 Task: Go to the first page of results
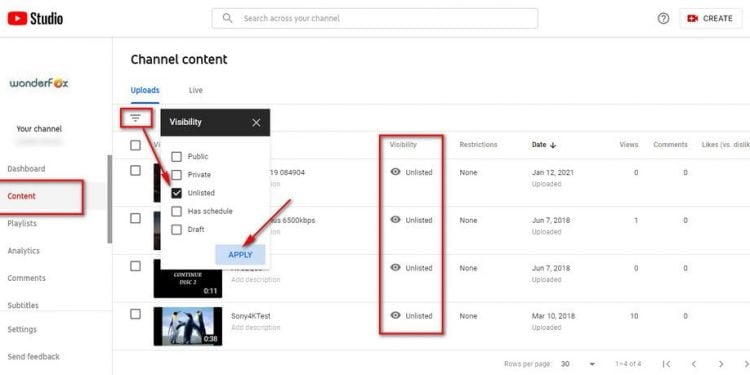pos(667,364)
